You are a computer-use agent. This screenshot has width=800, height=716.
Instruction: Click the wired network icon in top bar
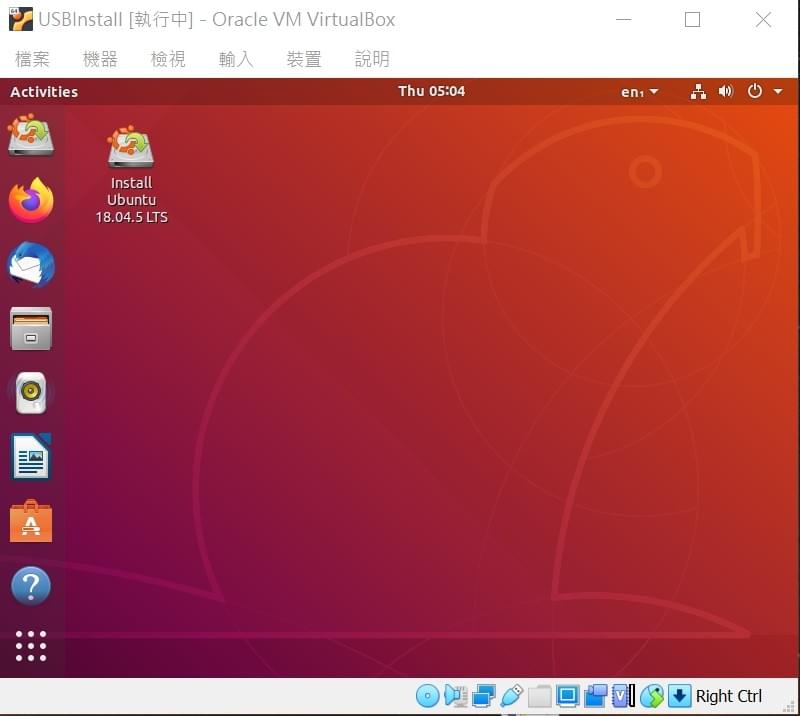pyautogui.click(x=698, y=92)
